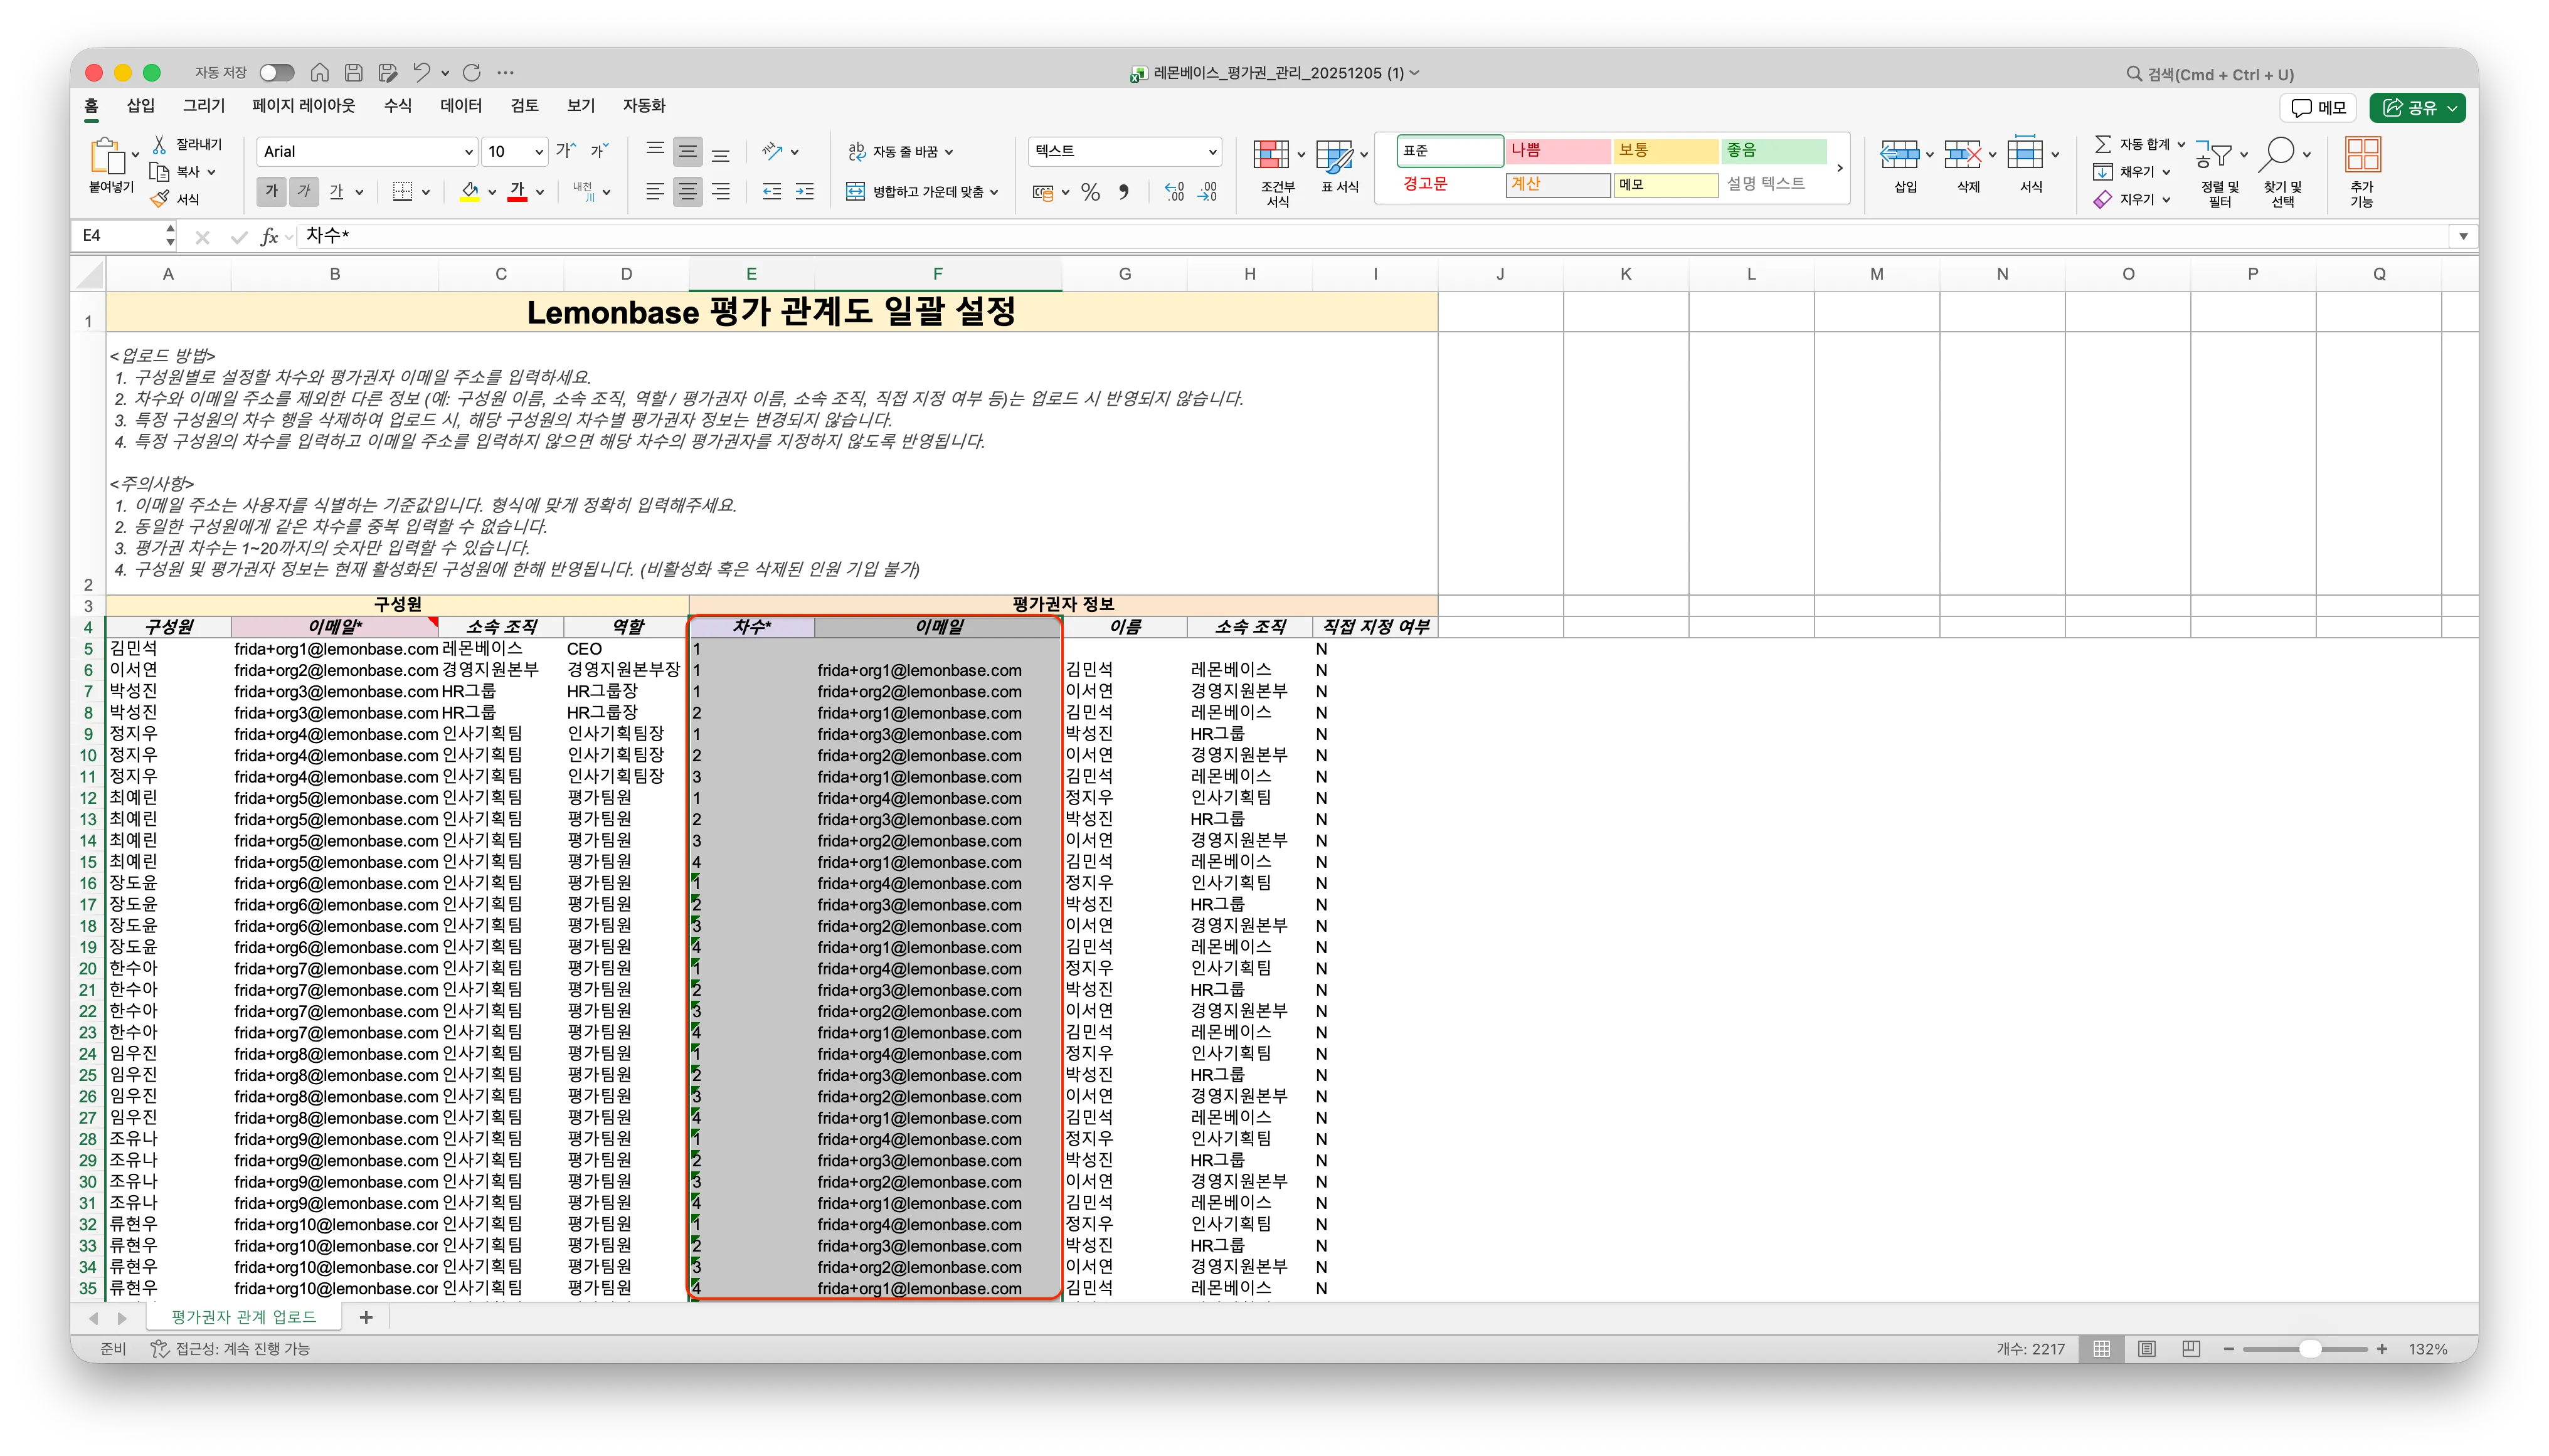2549x1456 pixels.
Task: Expand the merge and center (병합하고 가운데 맞춤) dropdown
Action: [x=994, y=192]
